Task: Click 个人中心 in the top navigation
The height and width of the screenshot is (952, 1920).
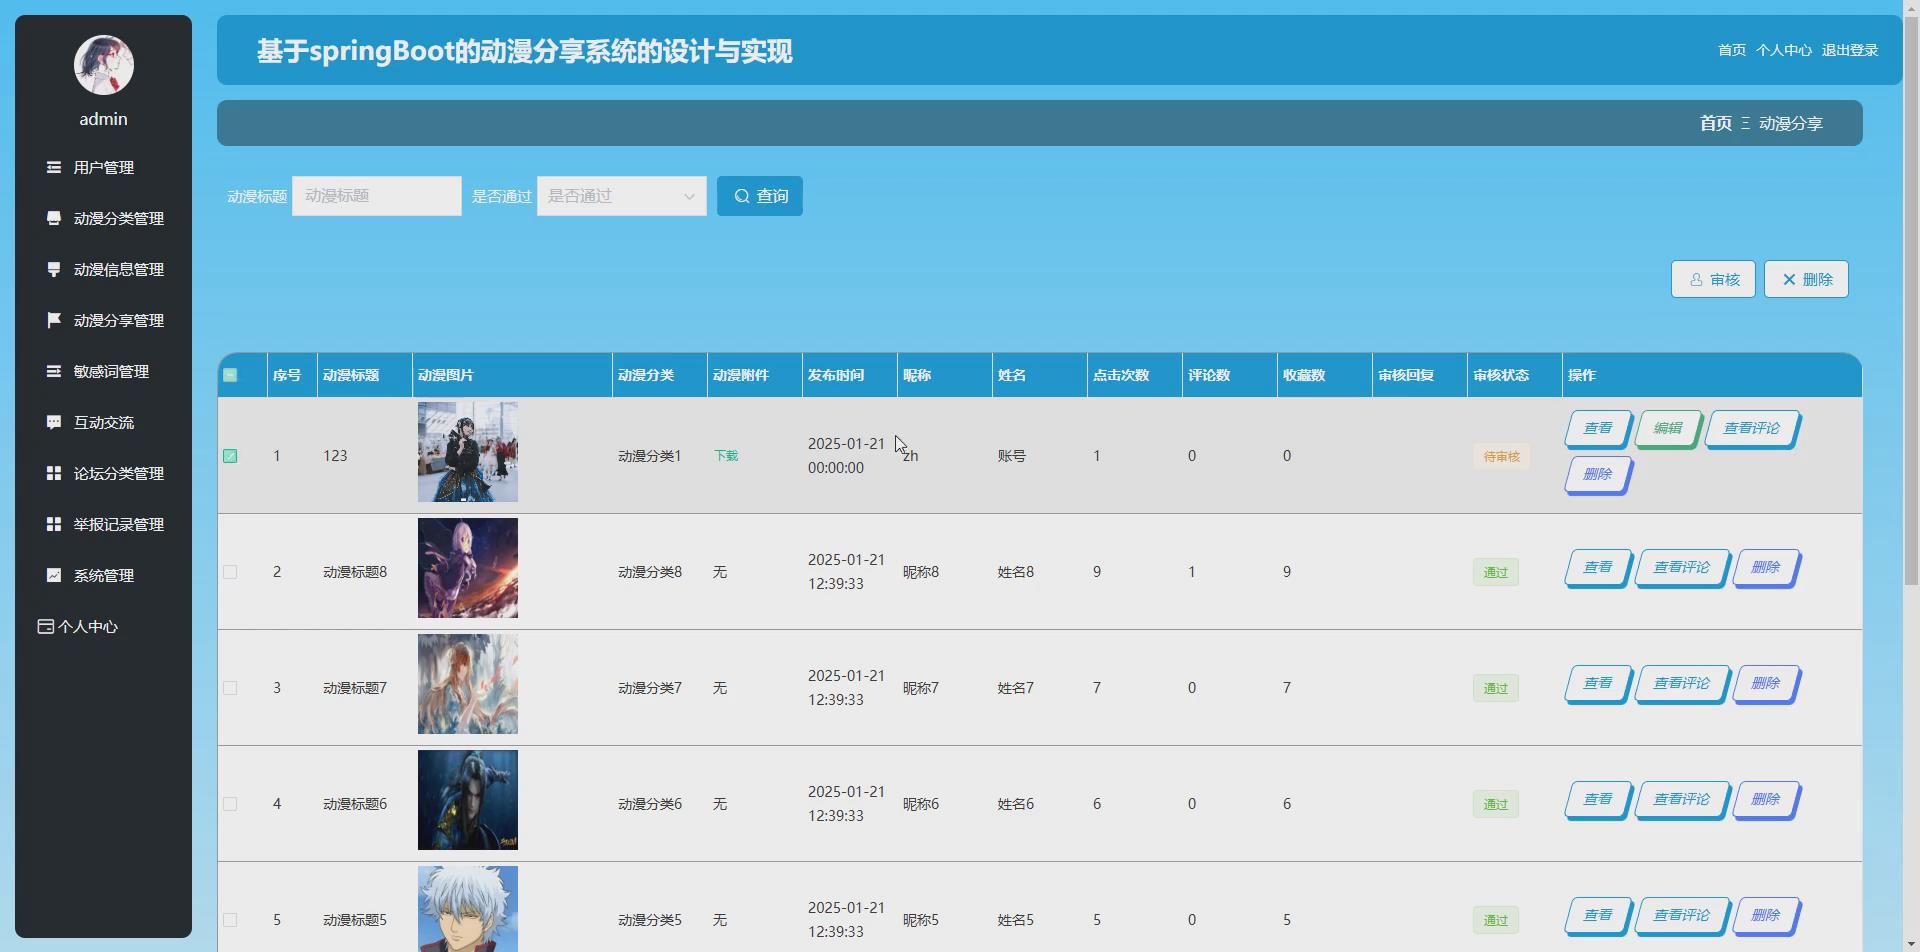Action: coord(1784,50)
